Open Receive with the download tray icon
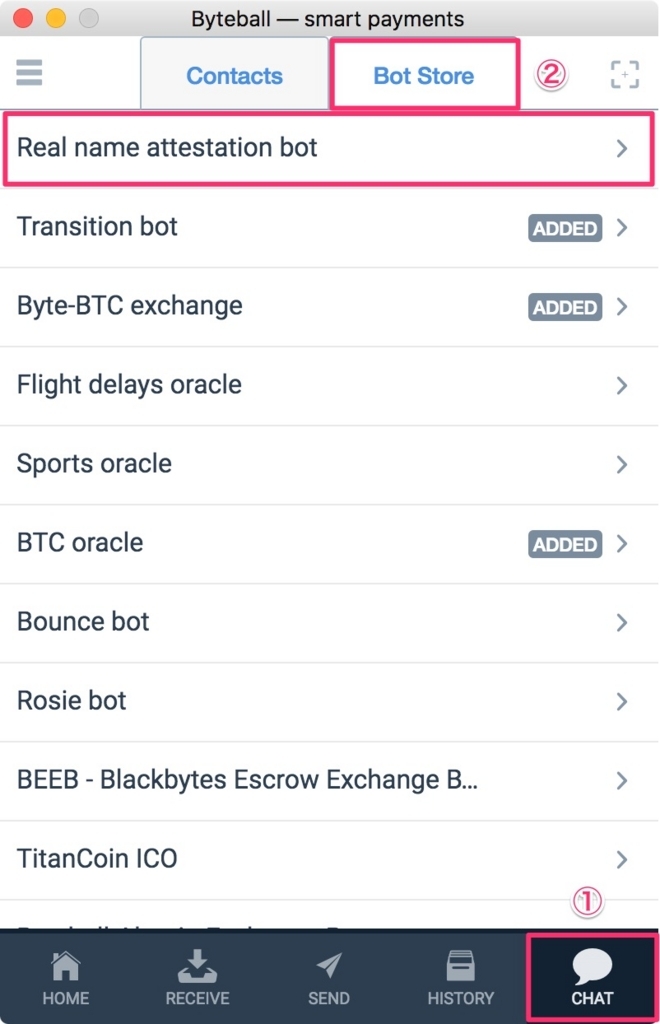Viewport: 660px width, 1024px height. (197, 966)
